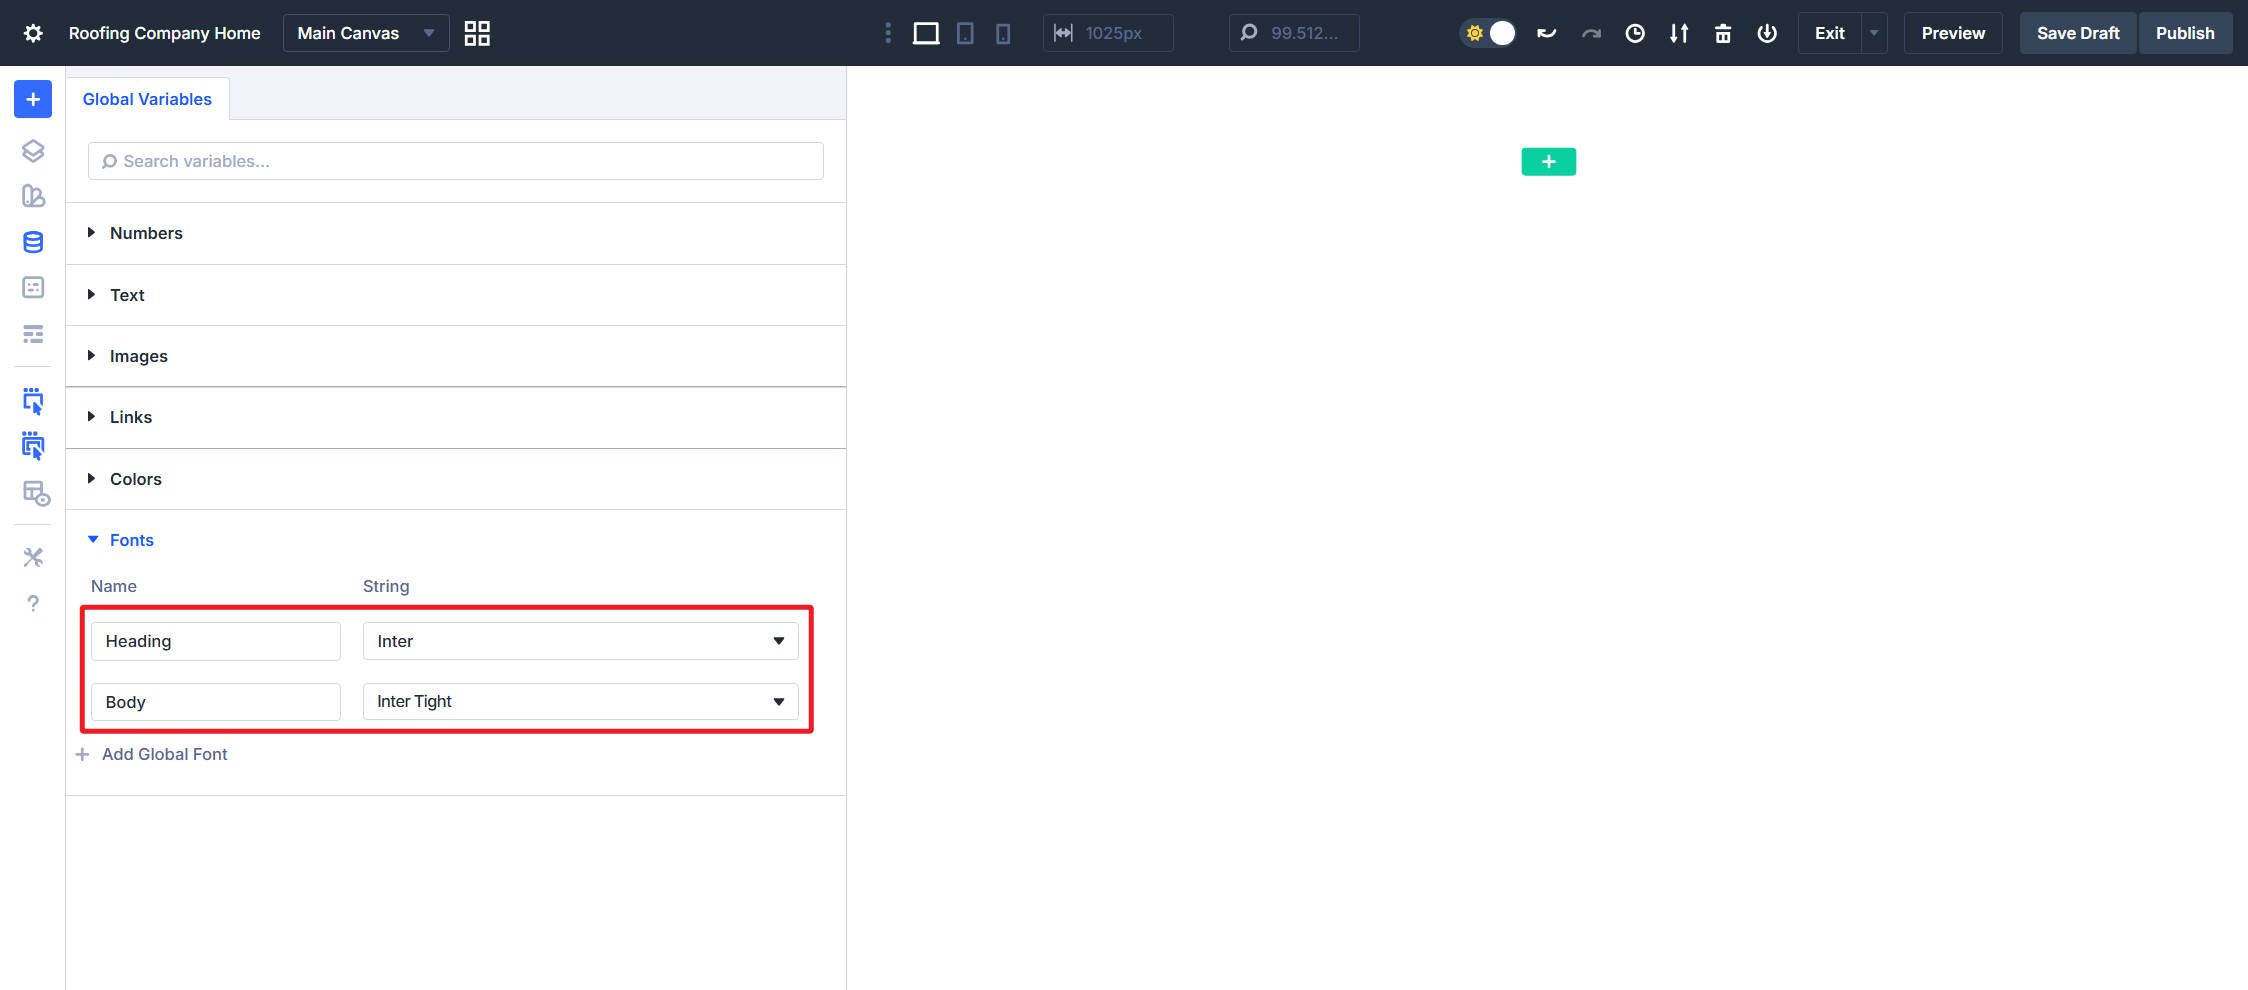Click the trash icon in the toolbar
The image size is (2248, 990).
pyautogui.click(x=1723, y=33)
